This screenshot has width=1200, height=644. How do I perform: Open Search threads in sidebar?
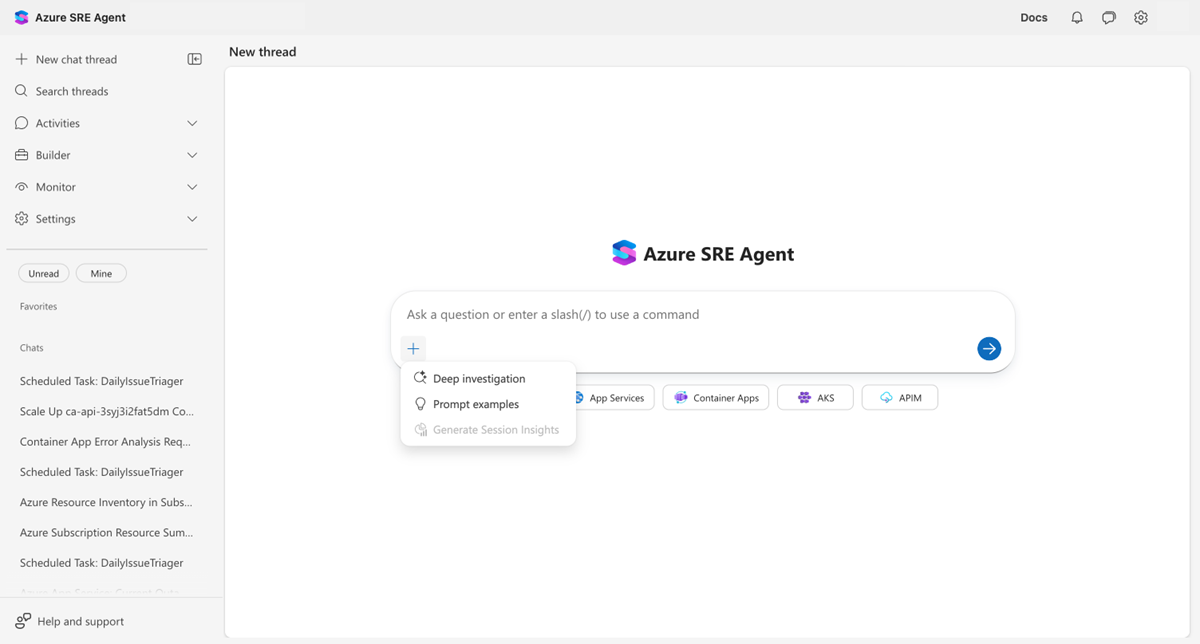click(107, 91)
